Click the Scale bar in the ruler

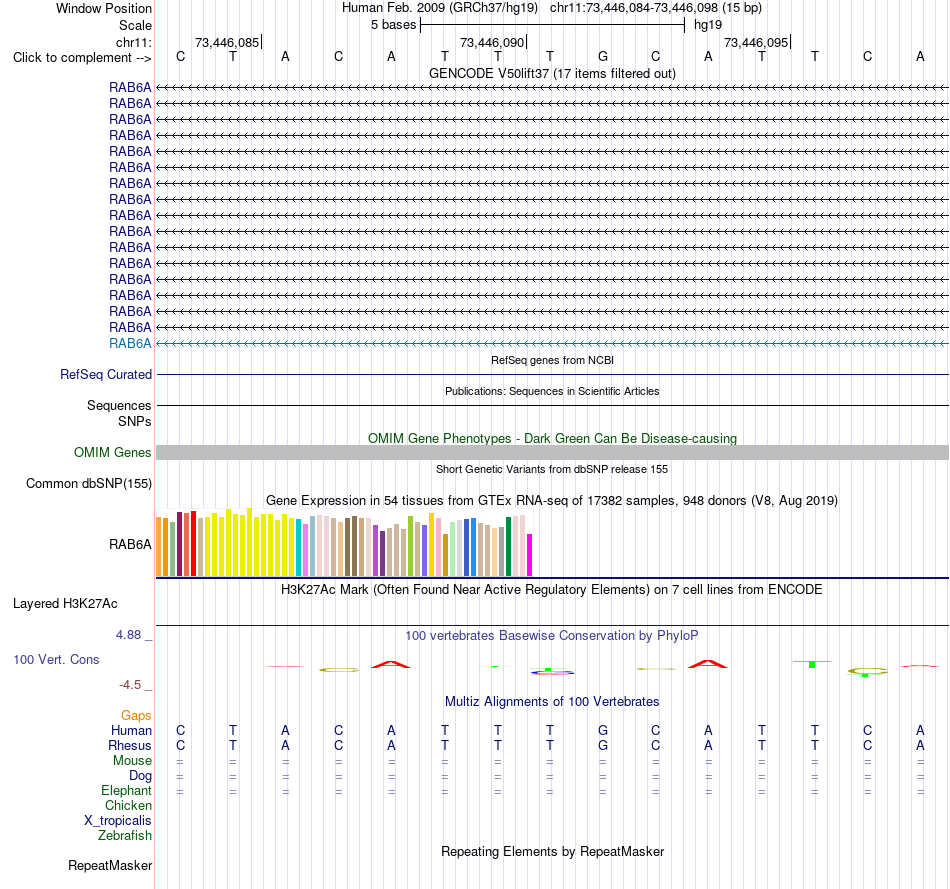[x=553, y=25]
